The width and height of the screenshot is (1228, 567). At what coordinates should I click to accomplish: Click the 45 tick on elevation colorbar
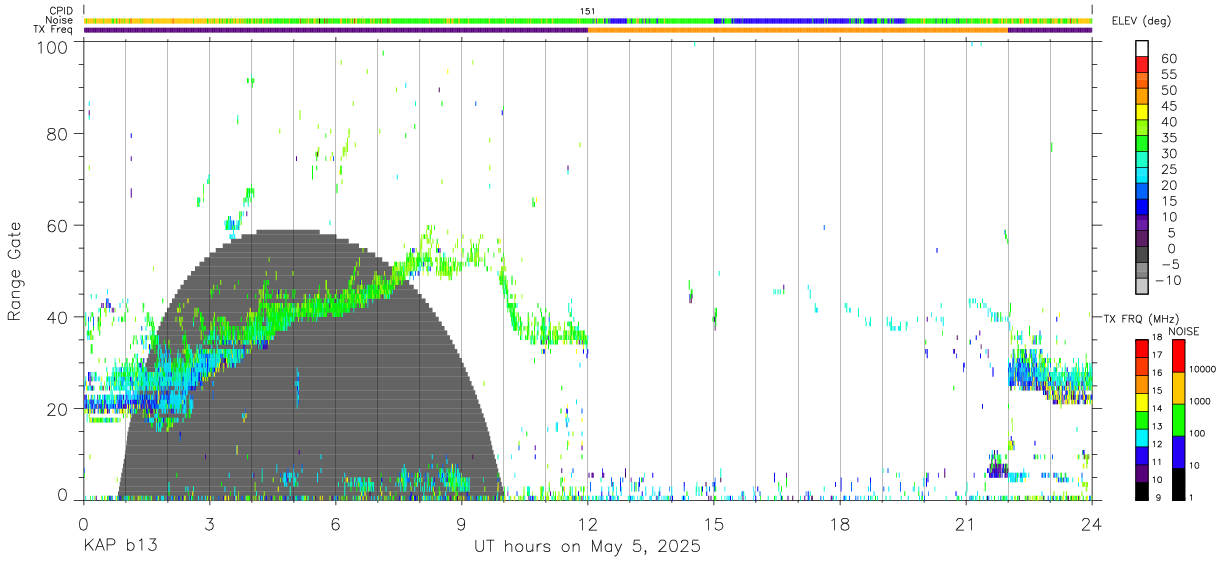click(1168, 106)
